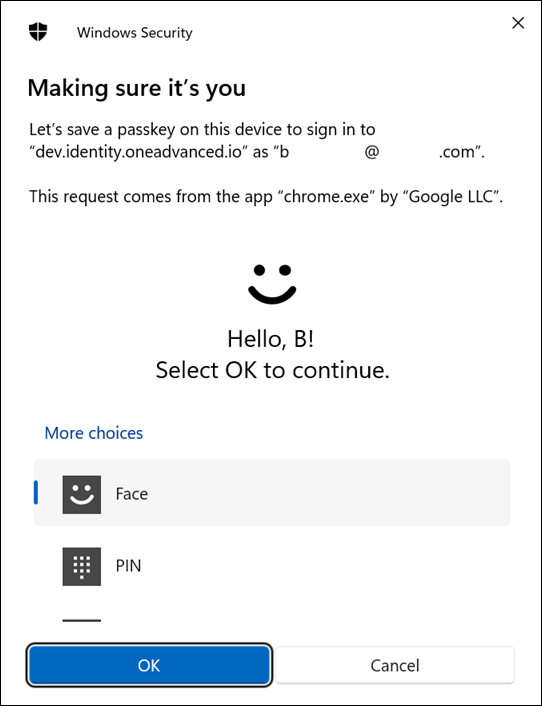
Task: Click the "Making sure it's you" heading
Action: [136, 88]
